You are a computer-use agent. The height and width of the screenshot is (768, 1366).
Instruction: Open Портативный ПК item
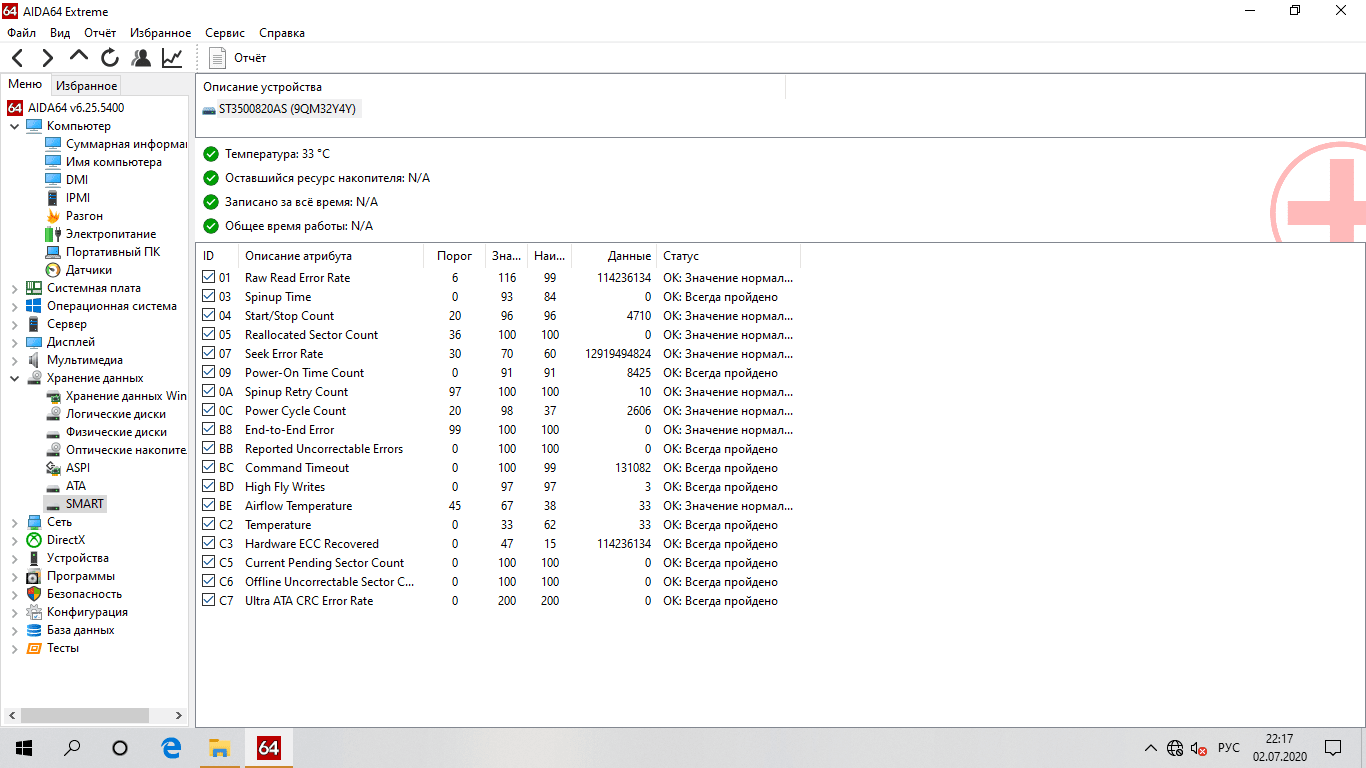[102, 252]
